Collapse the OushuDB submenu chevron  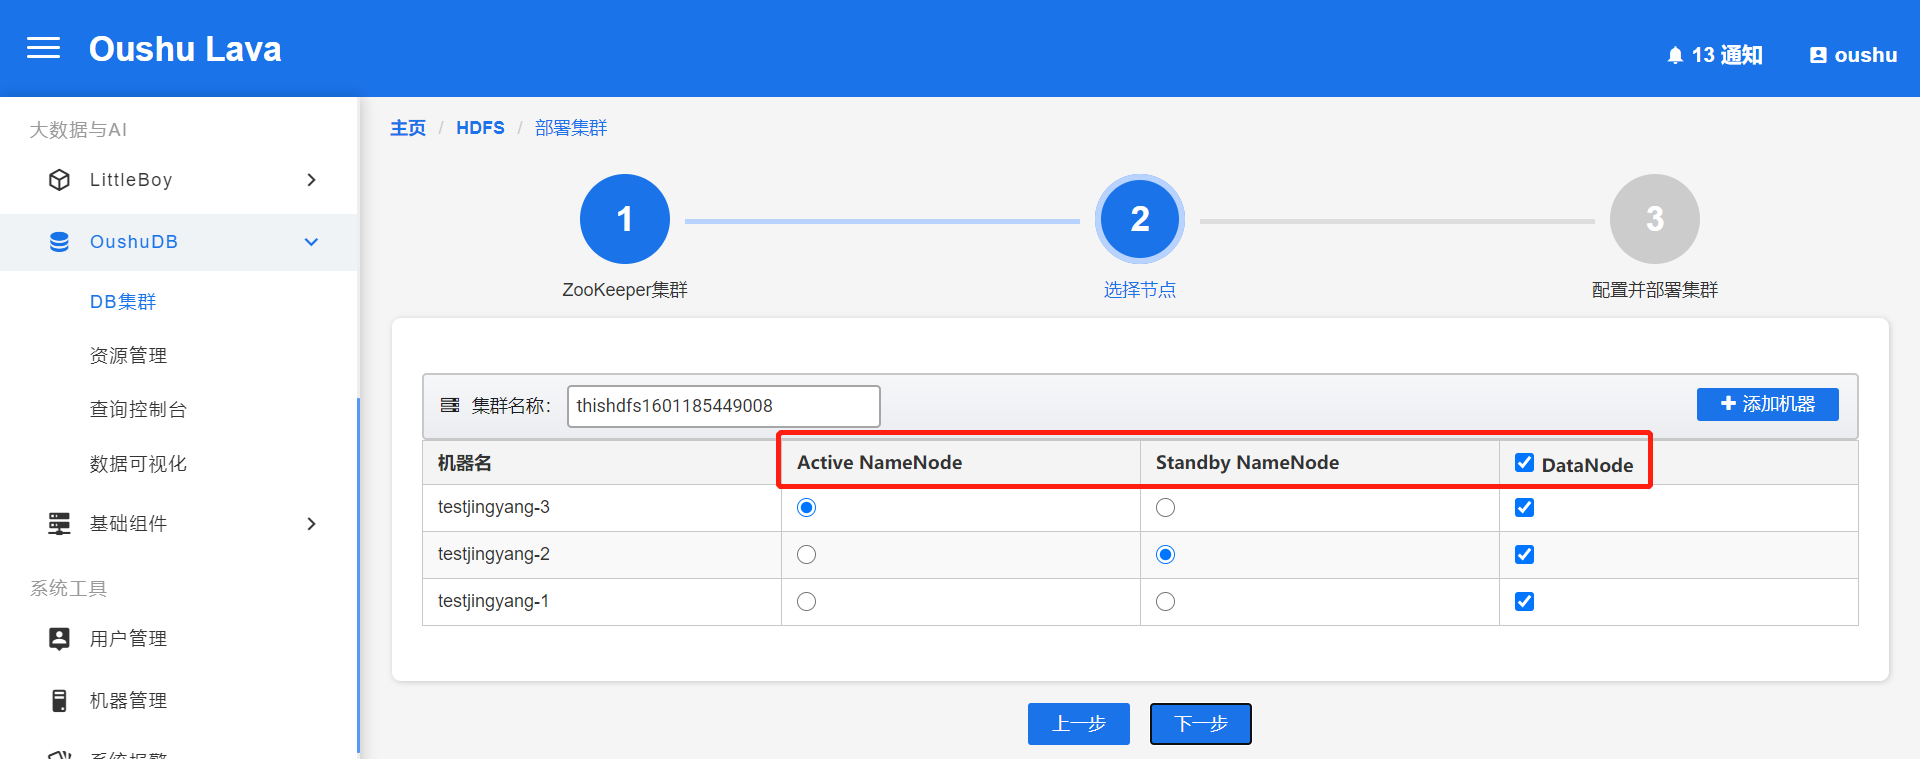312,242
